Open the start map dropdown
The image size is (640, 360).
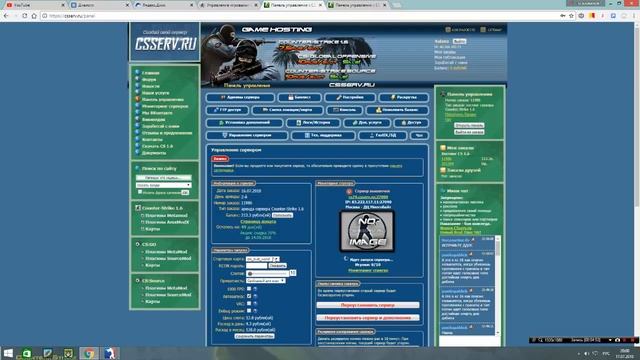point(262,259)
